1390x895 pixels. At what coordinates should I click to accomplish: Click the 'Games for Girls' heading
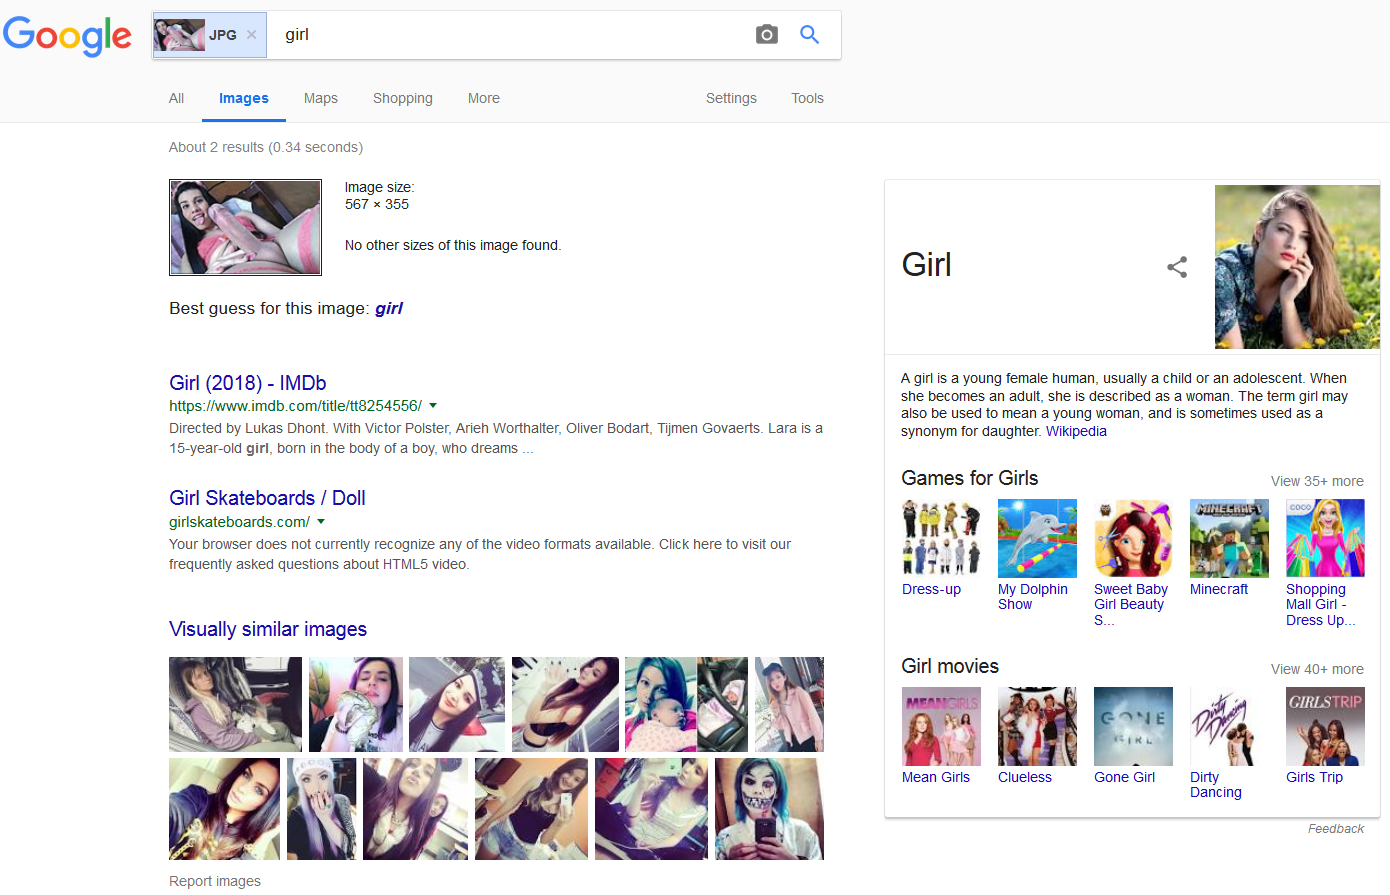tap(969, 478)
